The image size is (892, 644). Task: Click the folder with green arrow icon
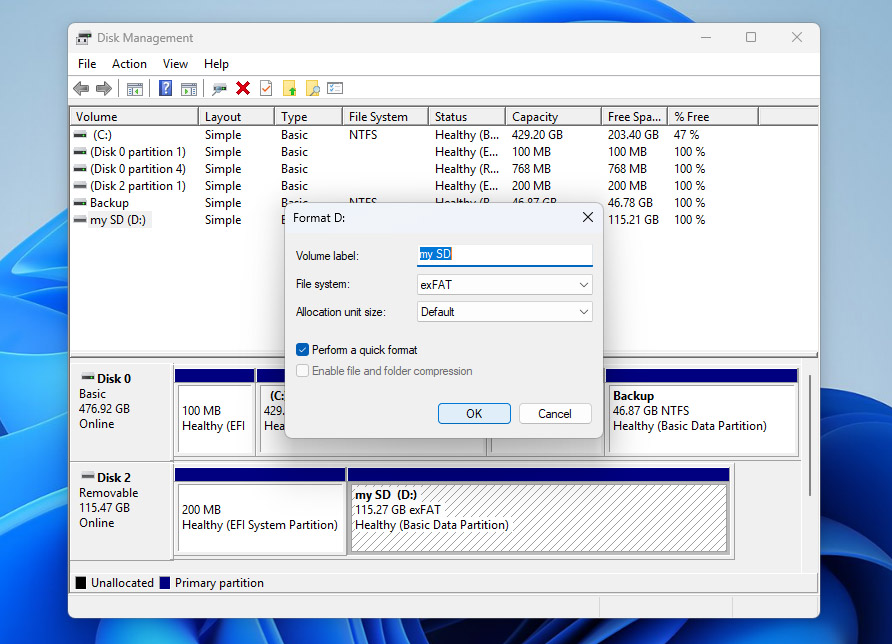click(290, 88)
